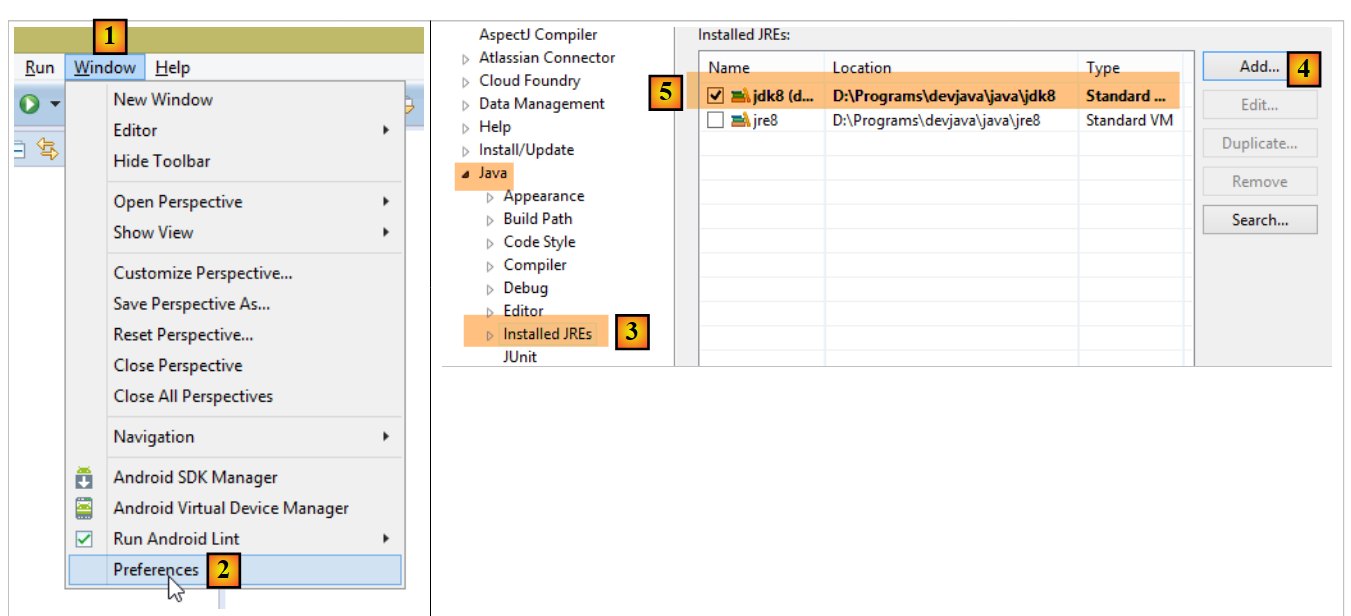The image size is (1351, 616).
Task: Open the dropdown arrow beside the Run icon
Action: (x=55, y=104)
